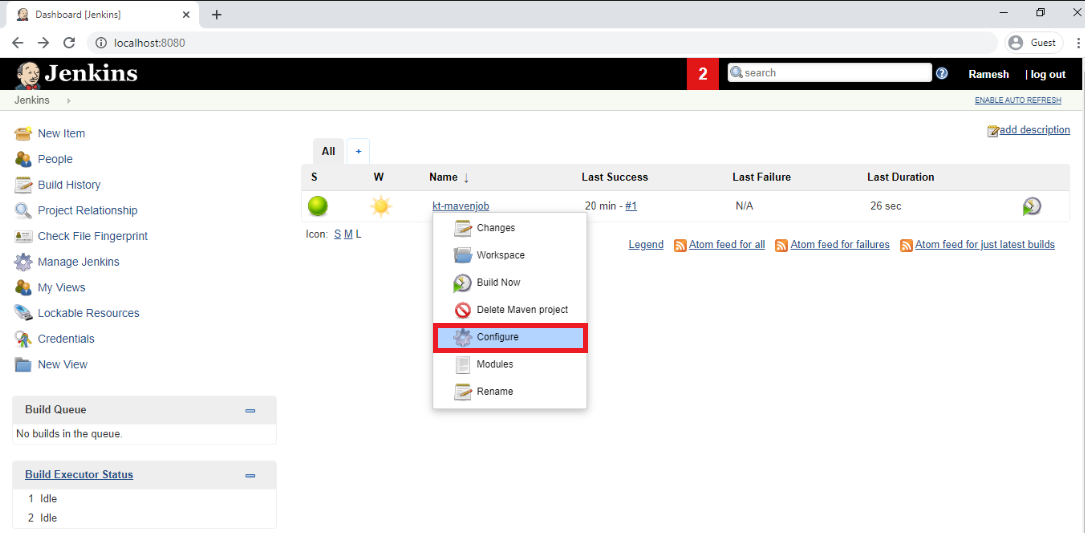Viewport: 1085px width, 533px height.
Task: Click RSS icon for Atom feed for failures
Action: [x=781, y=245]
